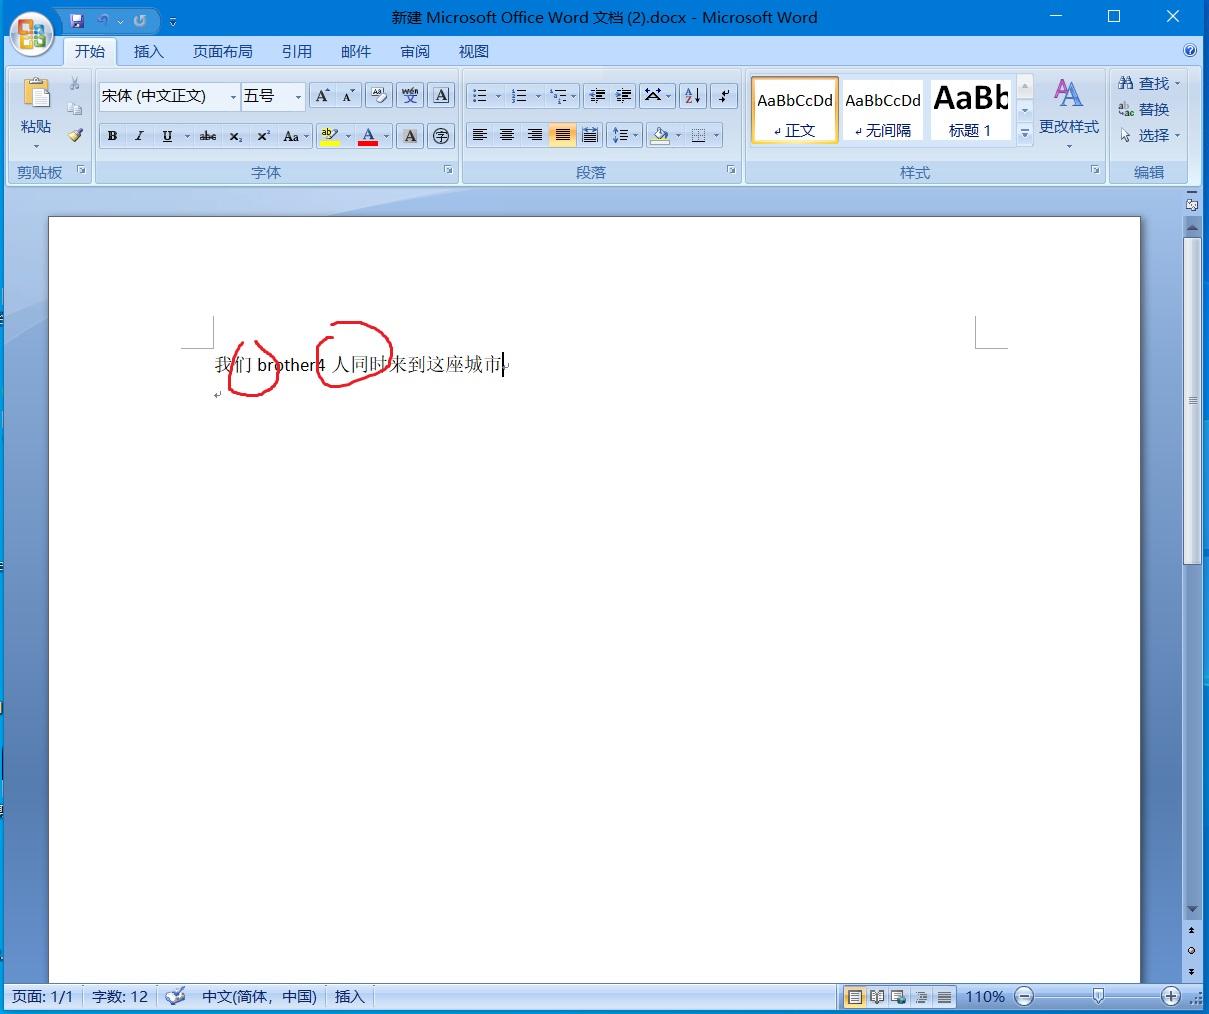1209x1014 pixels.
Task: Click the 字数: 12 word count
Action: pyautogui.click(x=120, y=996)
